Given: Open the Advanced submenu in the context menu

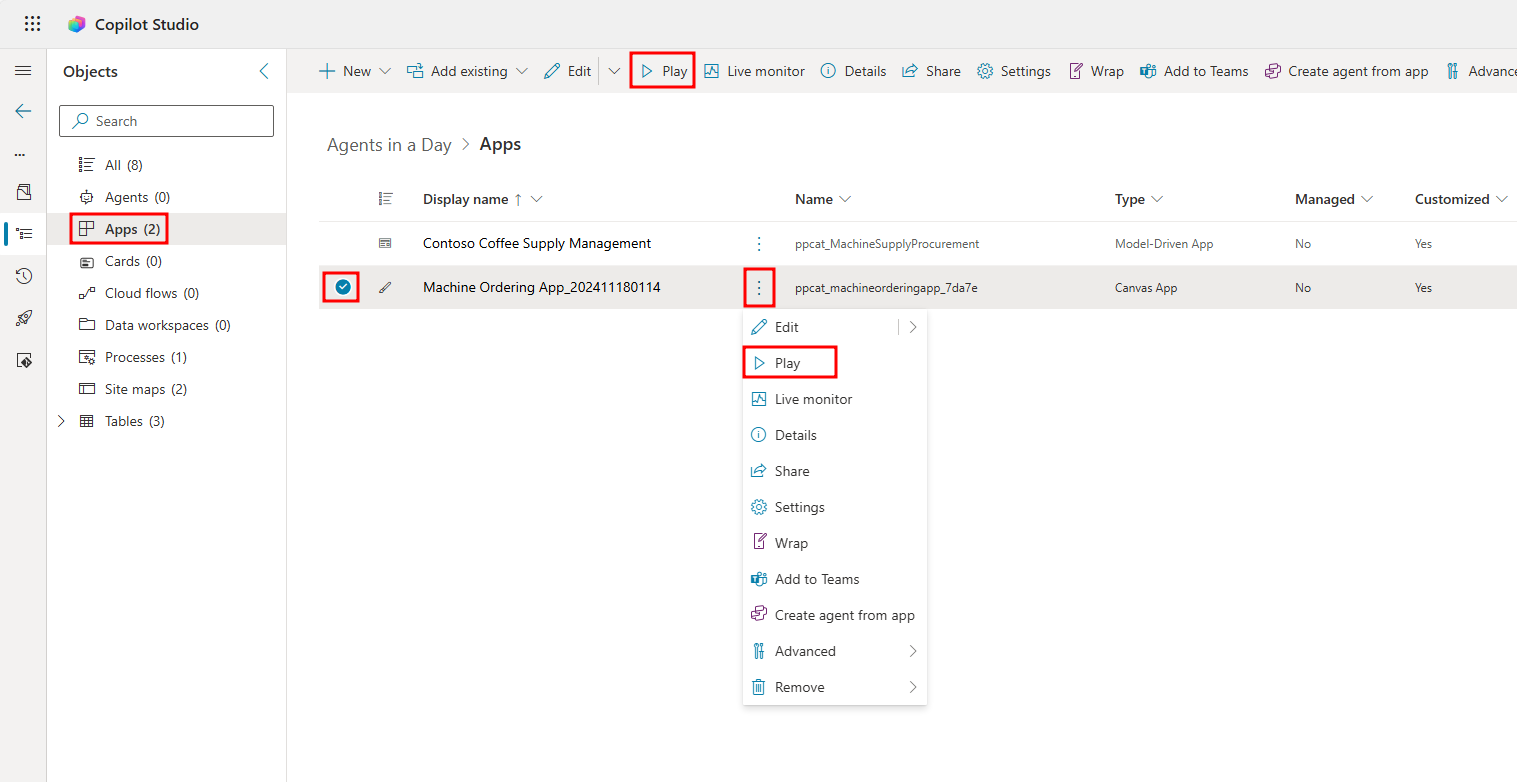Looking at the screenshot, I should coord(835,651).
